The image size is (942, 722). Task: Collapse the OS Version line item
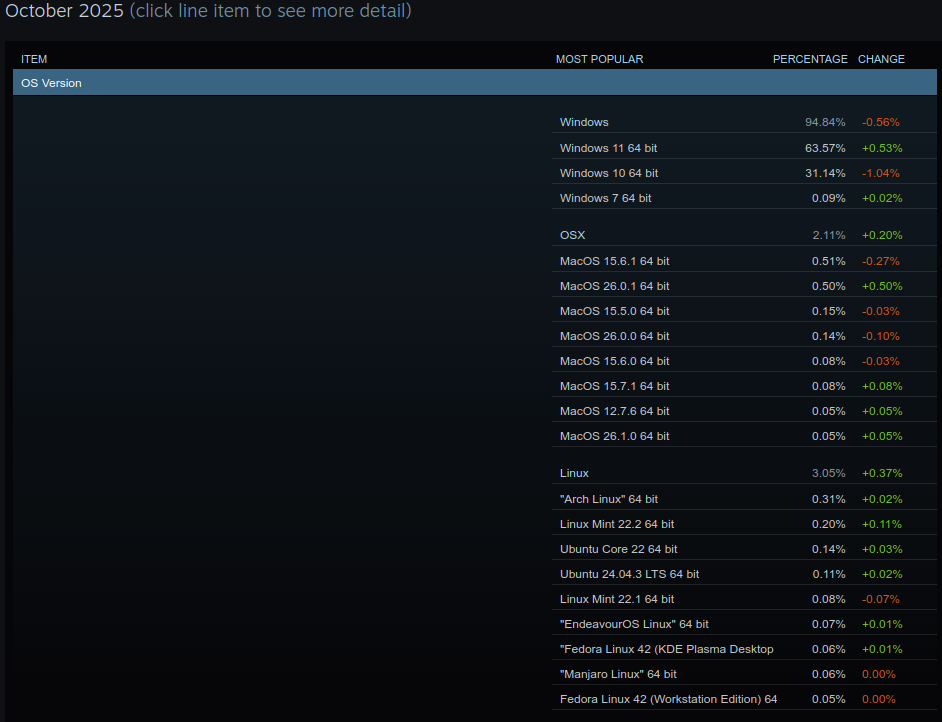[475, 83]
